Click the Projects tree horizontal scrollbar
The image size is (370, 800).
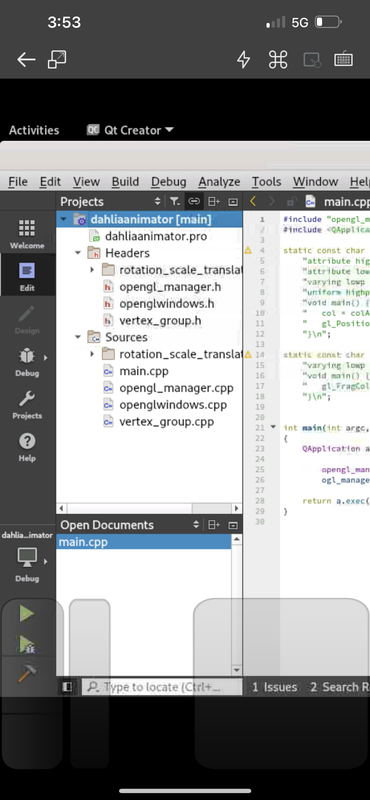(x=149, y=508)
